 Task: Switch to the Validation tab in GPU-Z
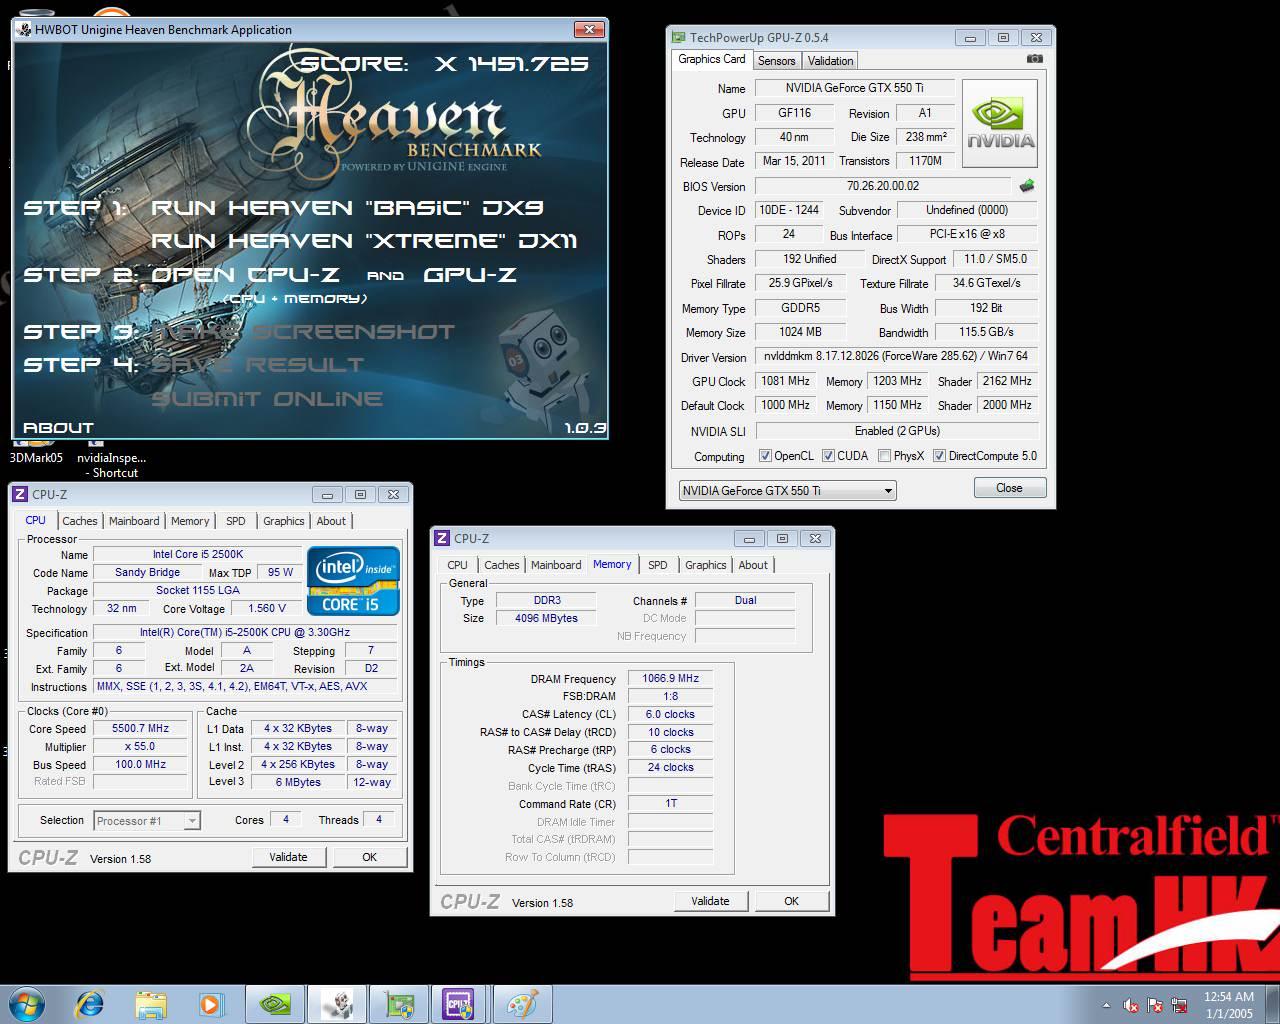click(x=830, y=61)
